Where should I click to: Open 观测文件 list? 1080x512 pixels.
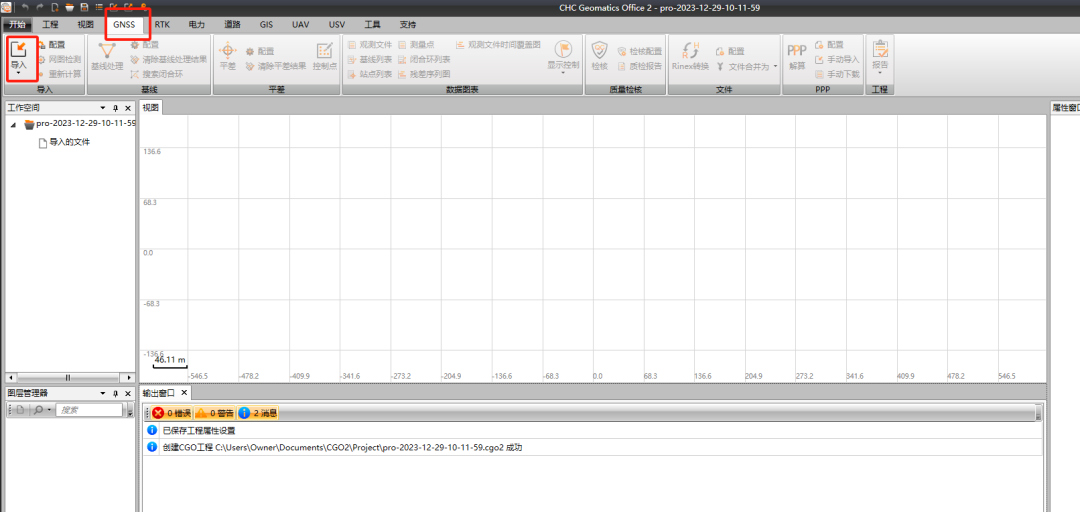(x=370, y=45)
